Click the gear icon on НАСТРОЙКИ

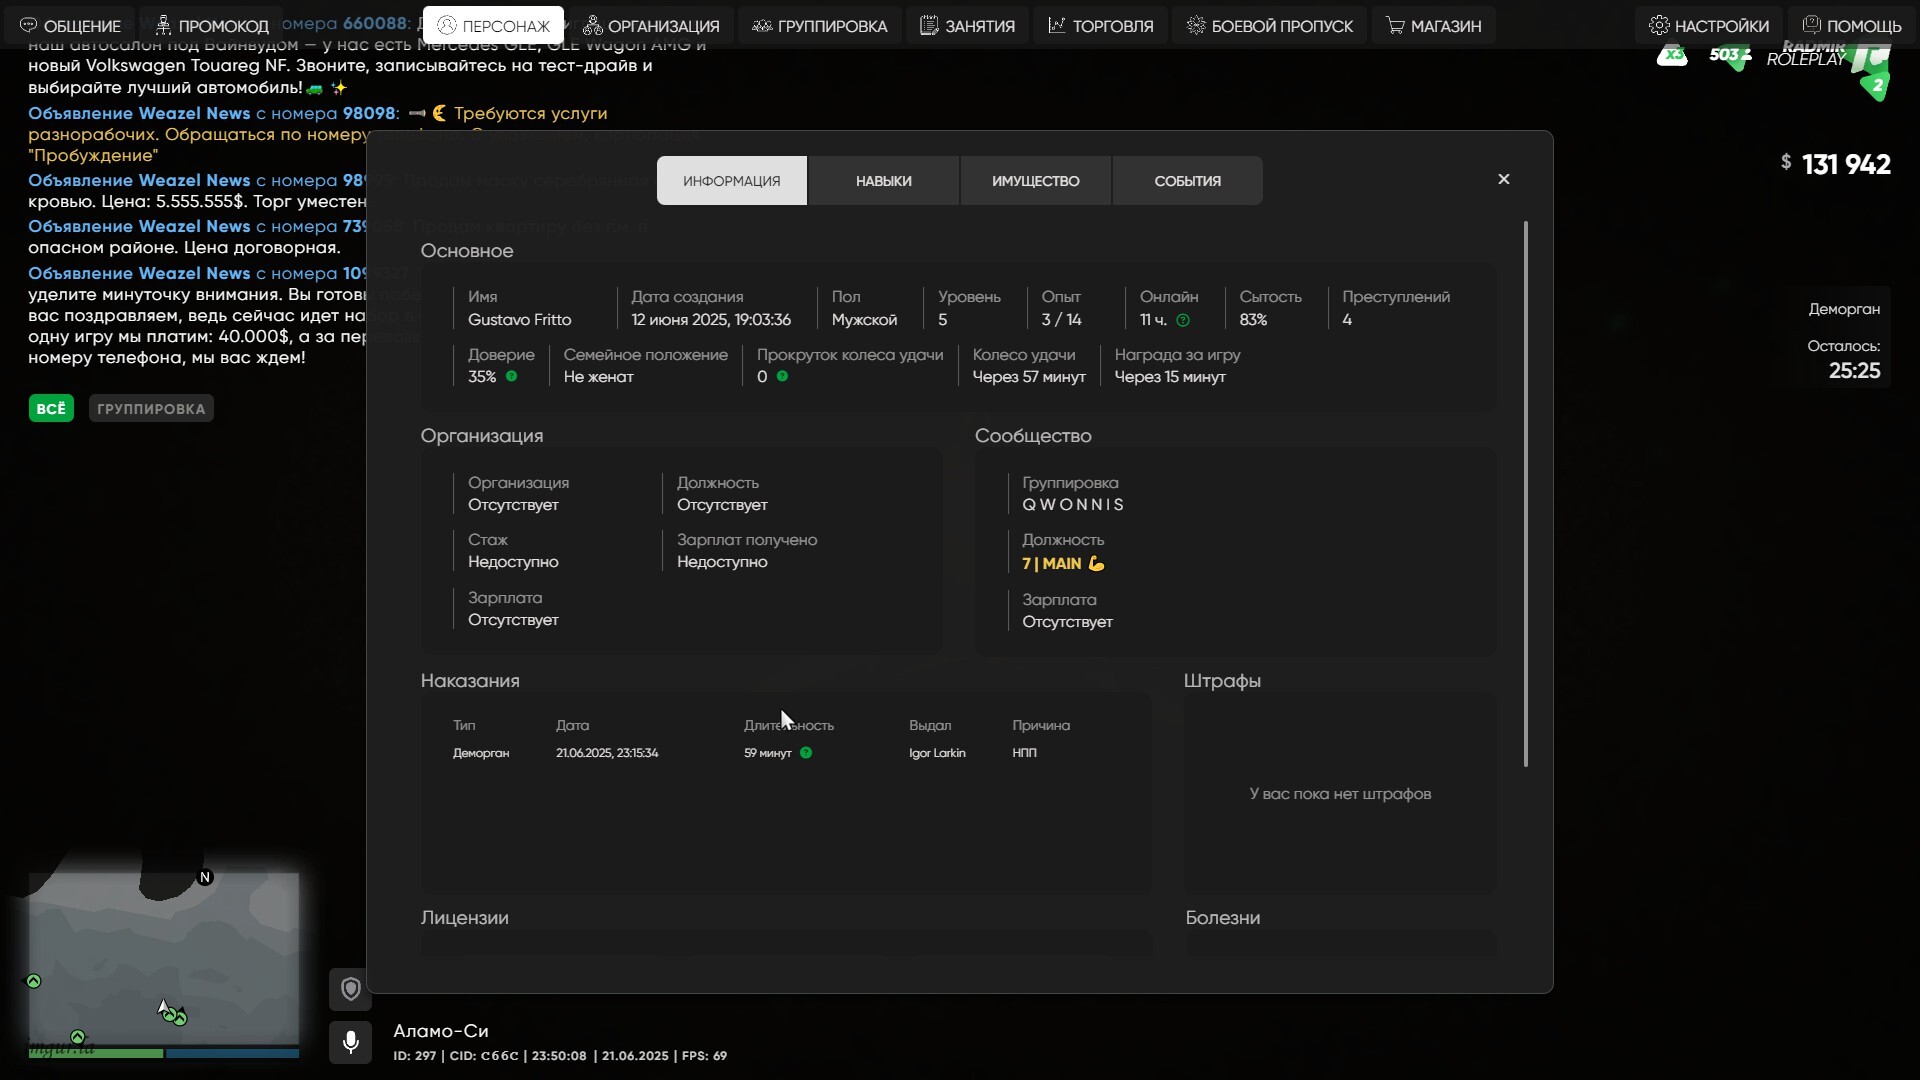pos(1659,25)
